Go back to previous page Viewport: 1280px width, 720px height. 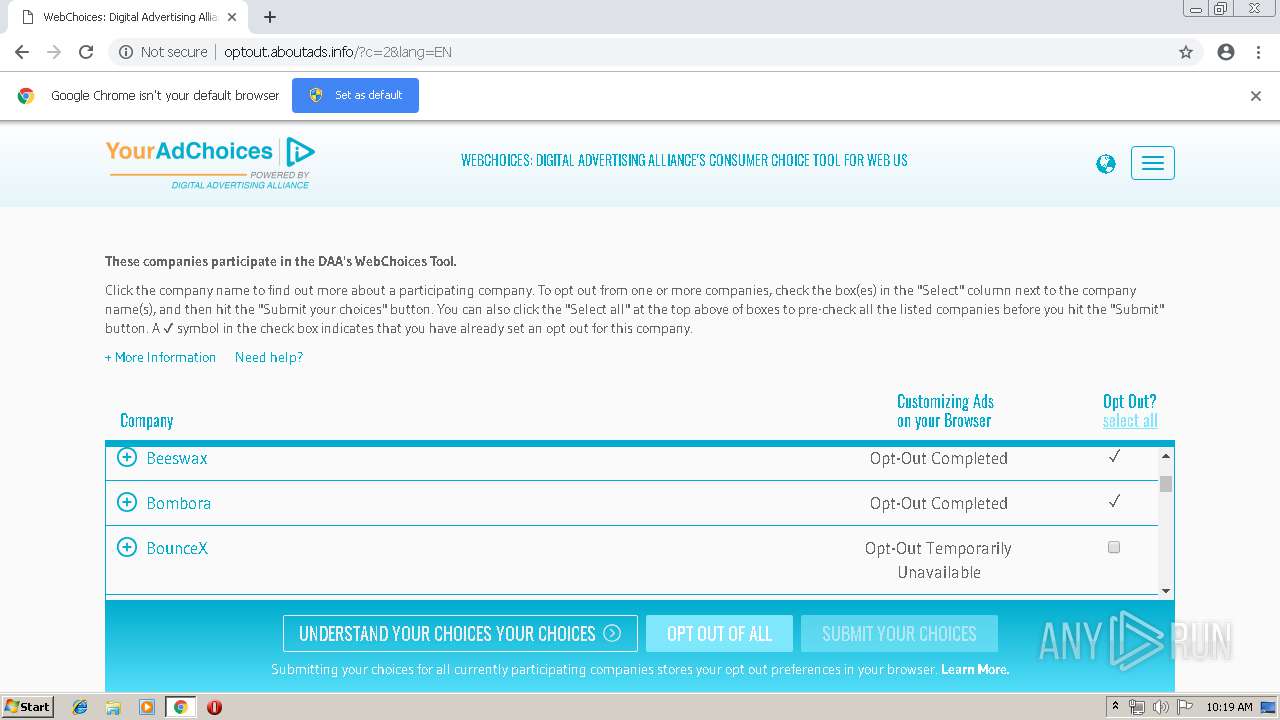point(22,52)
